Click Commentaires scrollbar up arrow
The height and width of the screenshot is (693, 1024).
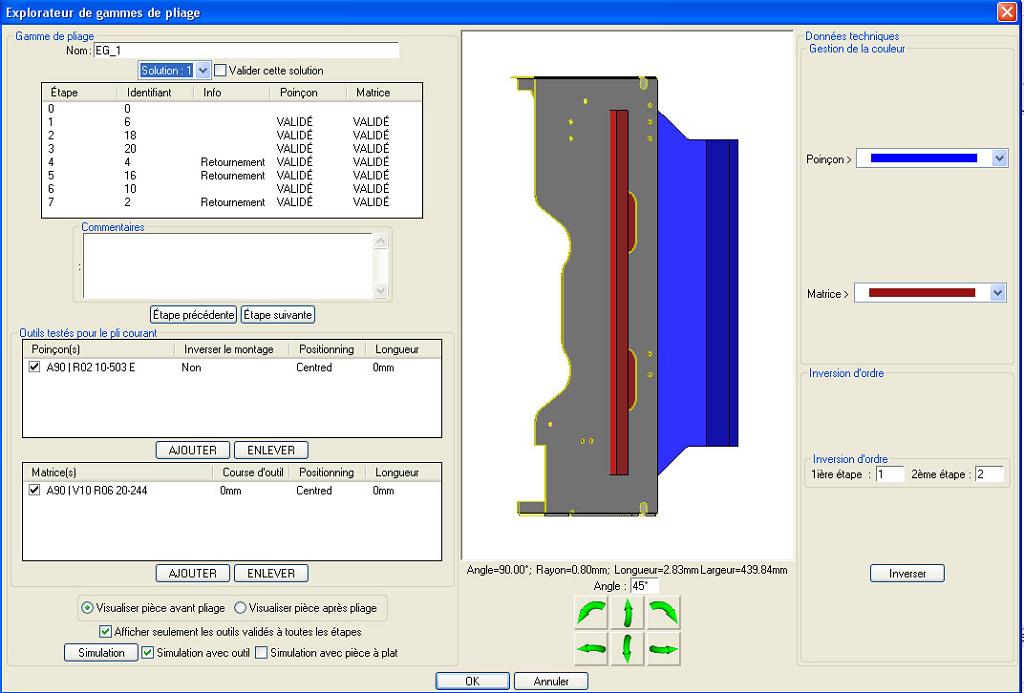381,241
